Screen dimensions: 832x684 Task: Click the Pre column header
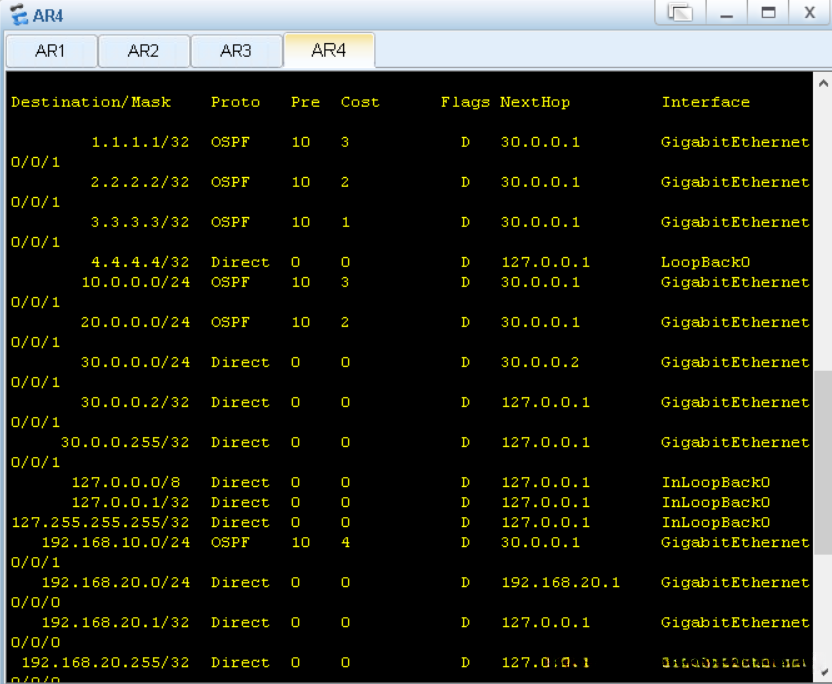coord(306,102)
